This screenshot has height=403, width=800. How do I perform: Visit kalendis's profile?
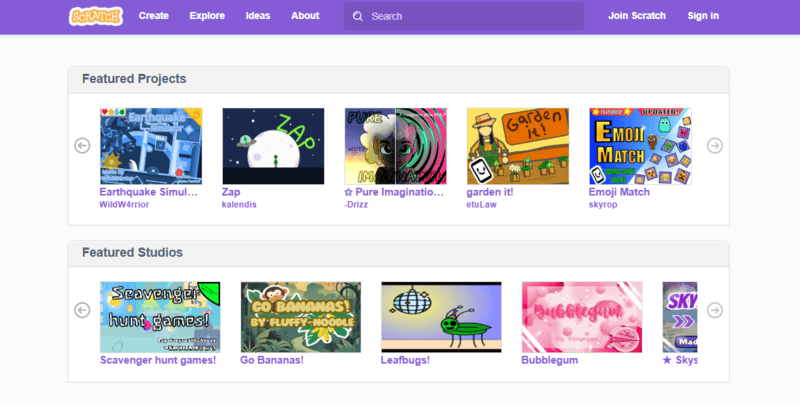coord(239,205)
